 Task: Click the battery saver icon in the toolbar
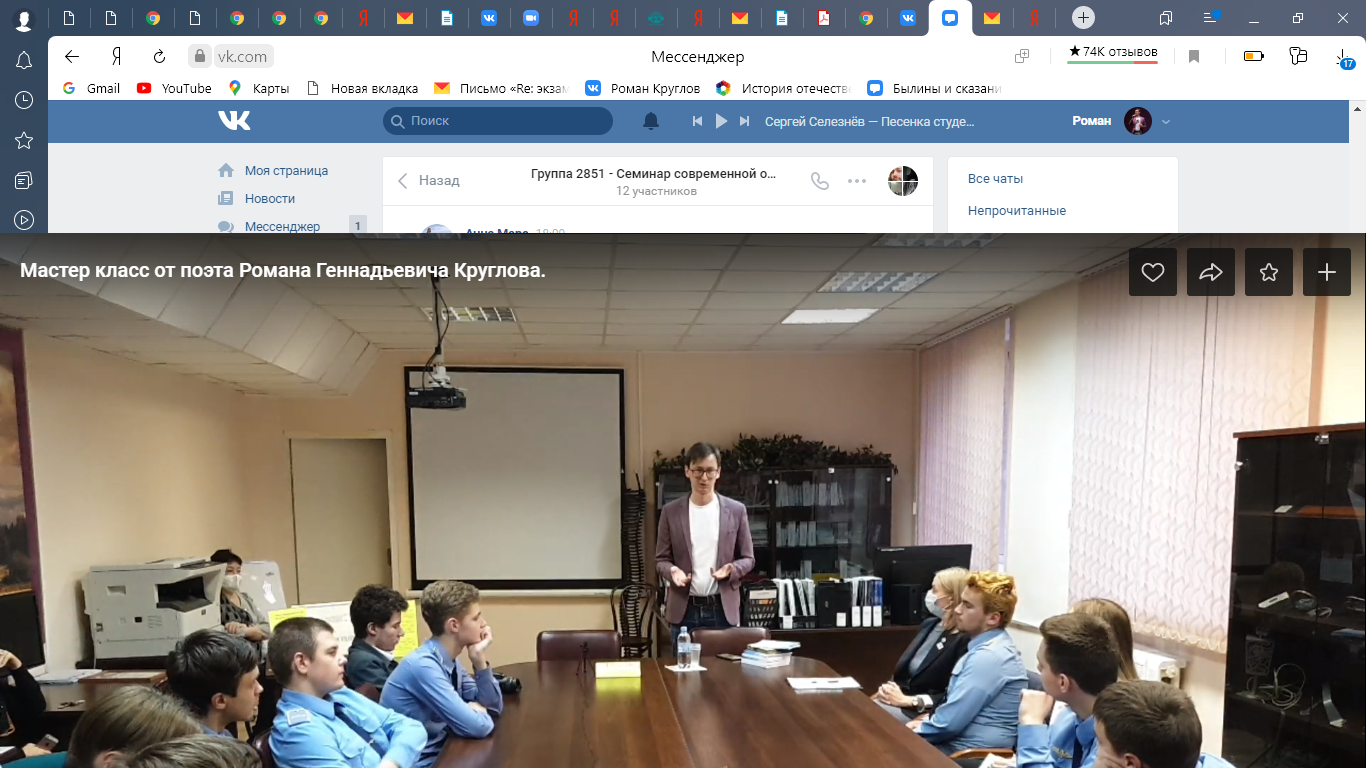point(1253,57)
